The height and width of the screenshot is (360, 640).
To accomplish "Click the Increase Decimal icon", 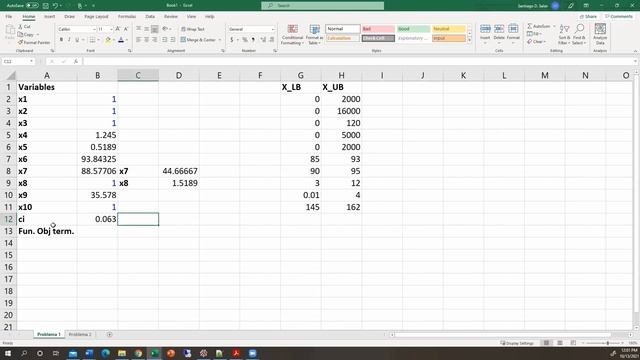I will pos(263,40).
